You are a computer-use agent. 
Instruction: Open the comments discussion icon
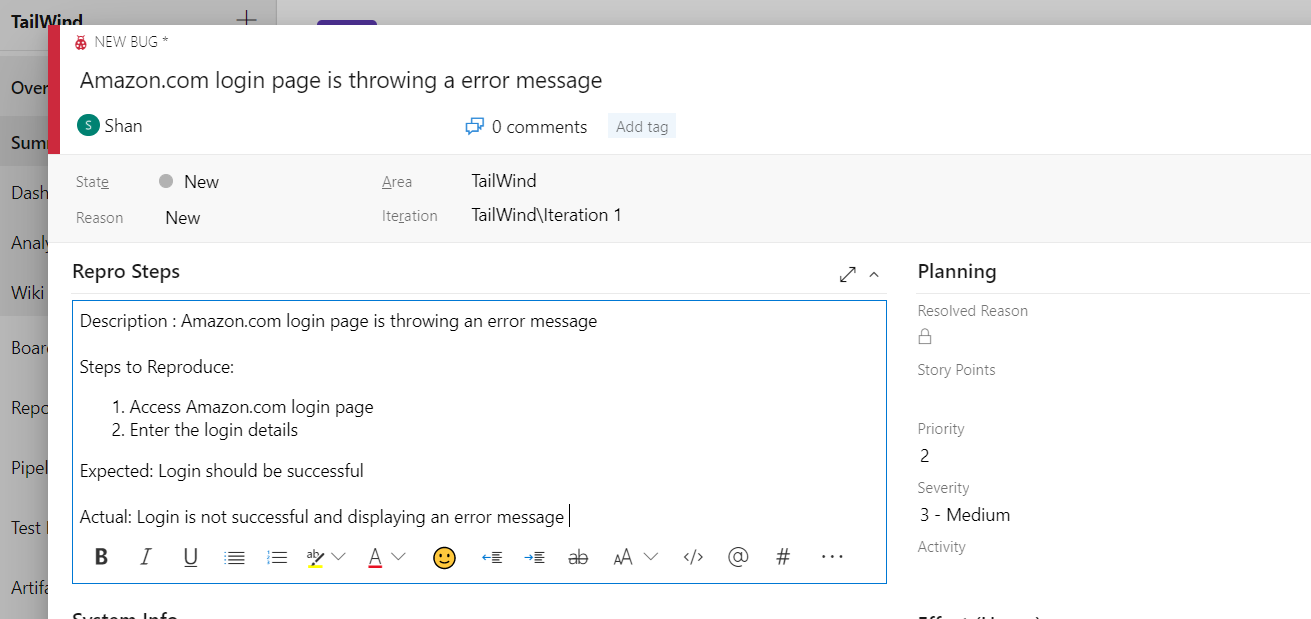click(475, 127)
